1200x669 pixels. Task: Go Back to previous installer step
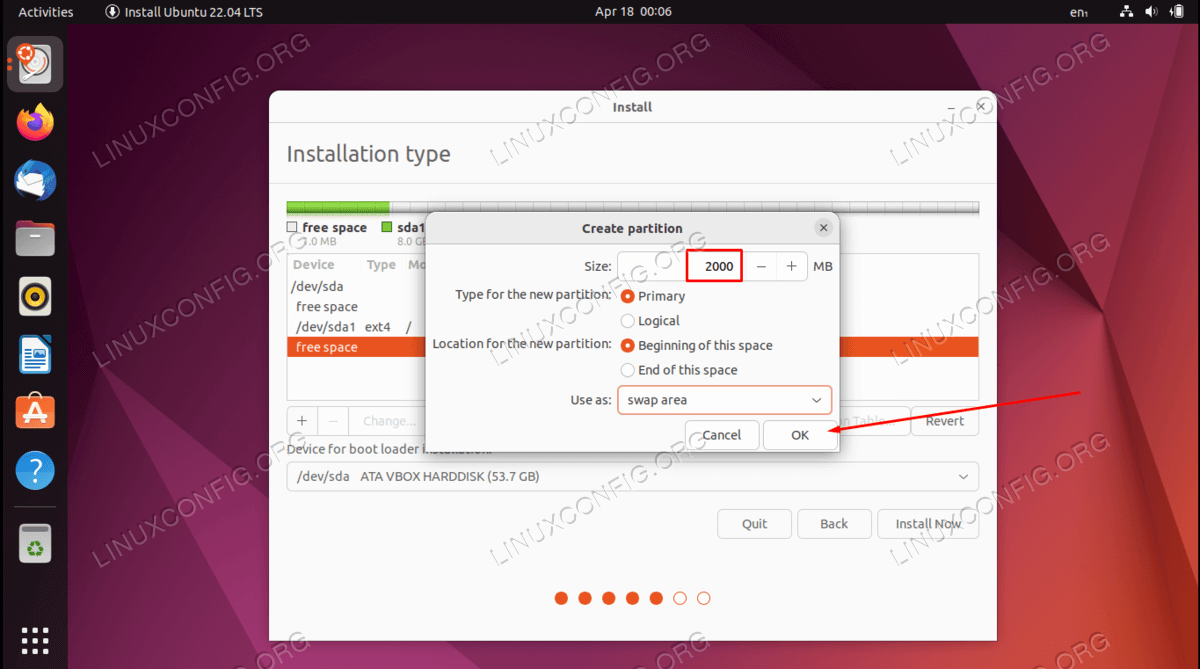[x=834, y=524]
